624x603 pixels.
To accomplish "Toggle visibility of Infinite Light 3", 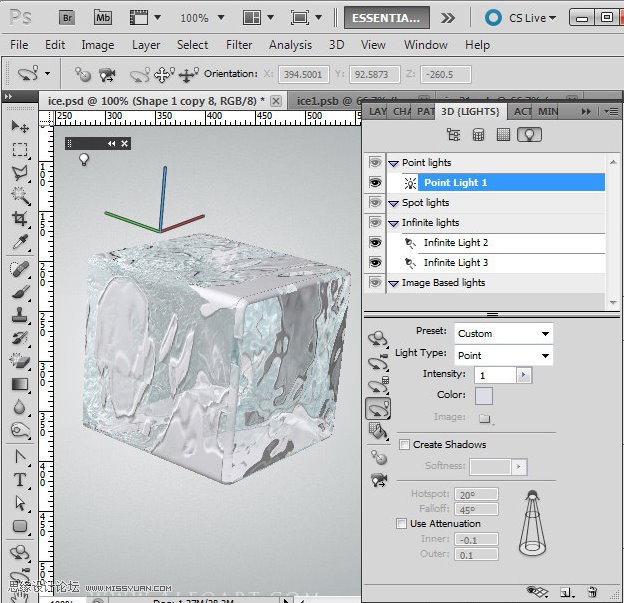I will (x=375, y=262).
